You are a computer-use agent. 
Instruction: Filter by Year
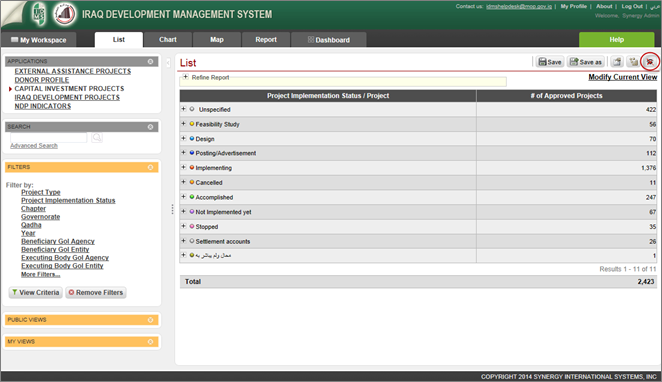point(28,233)
